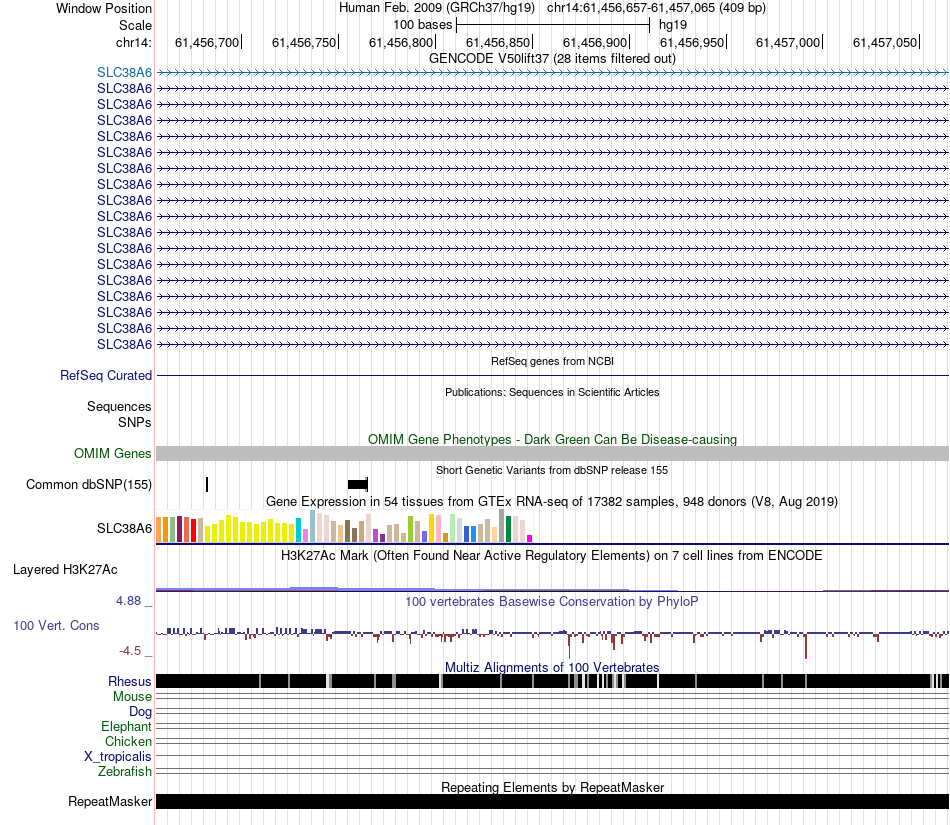Image resolution: width=950 pixels, height=825 pixels.
Task: Click the -4.5 lower PhyloP scale value
Action: (130, 651)
